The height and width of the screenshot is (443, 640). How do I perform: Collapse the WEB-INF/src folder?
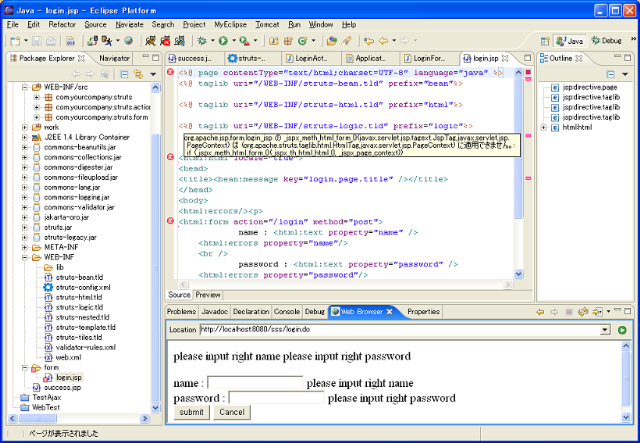click(25, 87)
